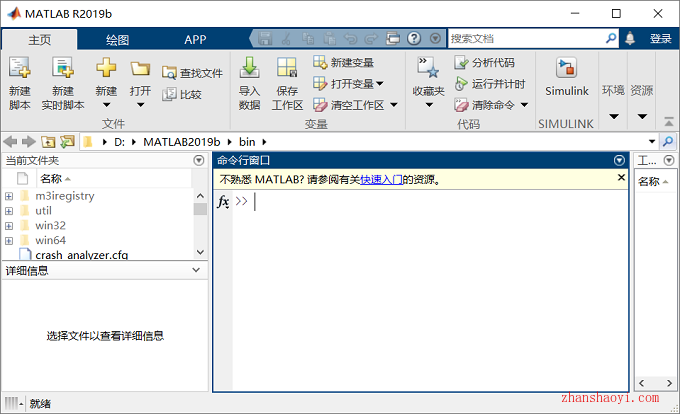
Task: Go up one folder level icon
Action: (48, 142)
